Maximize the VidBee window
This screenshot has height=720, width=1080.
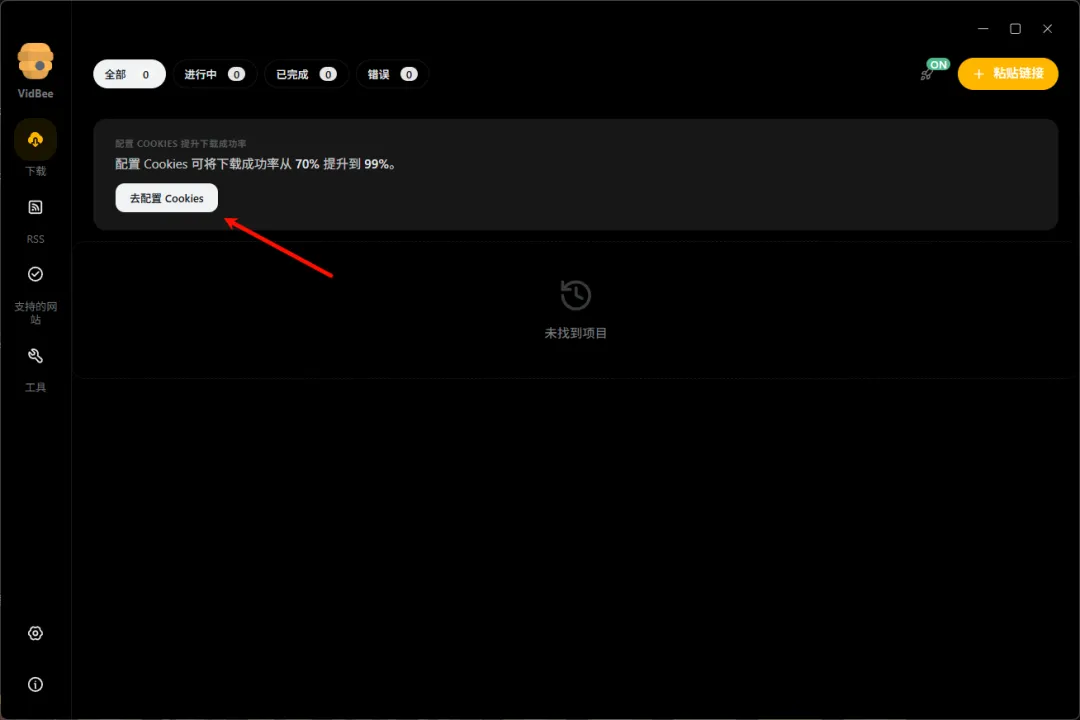1015,28
